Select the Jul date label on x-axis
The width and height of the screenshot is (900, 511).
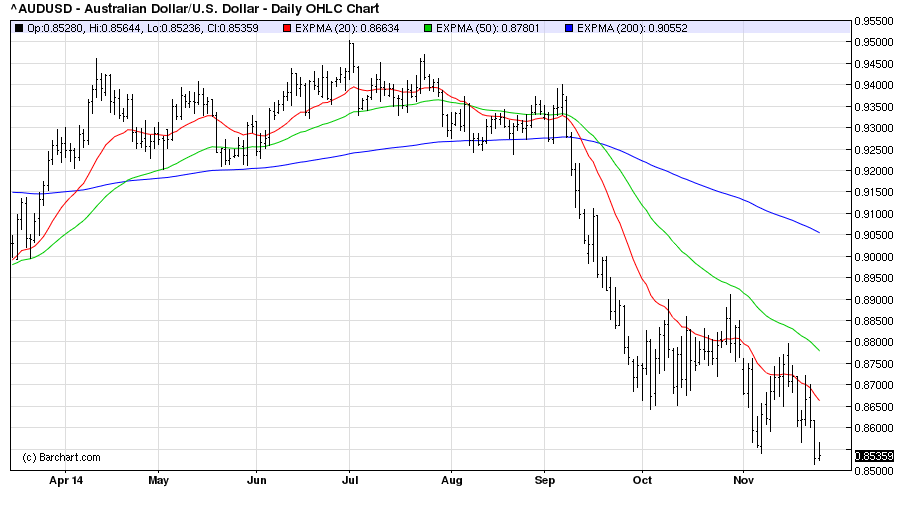click(x=350, y=479)
